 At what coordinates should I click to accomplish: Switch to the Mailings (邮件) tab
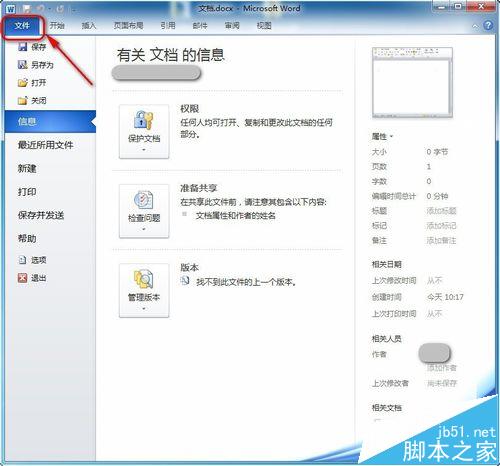click(x=200, y=25)
